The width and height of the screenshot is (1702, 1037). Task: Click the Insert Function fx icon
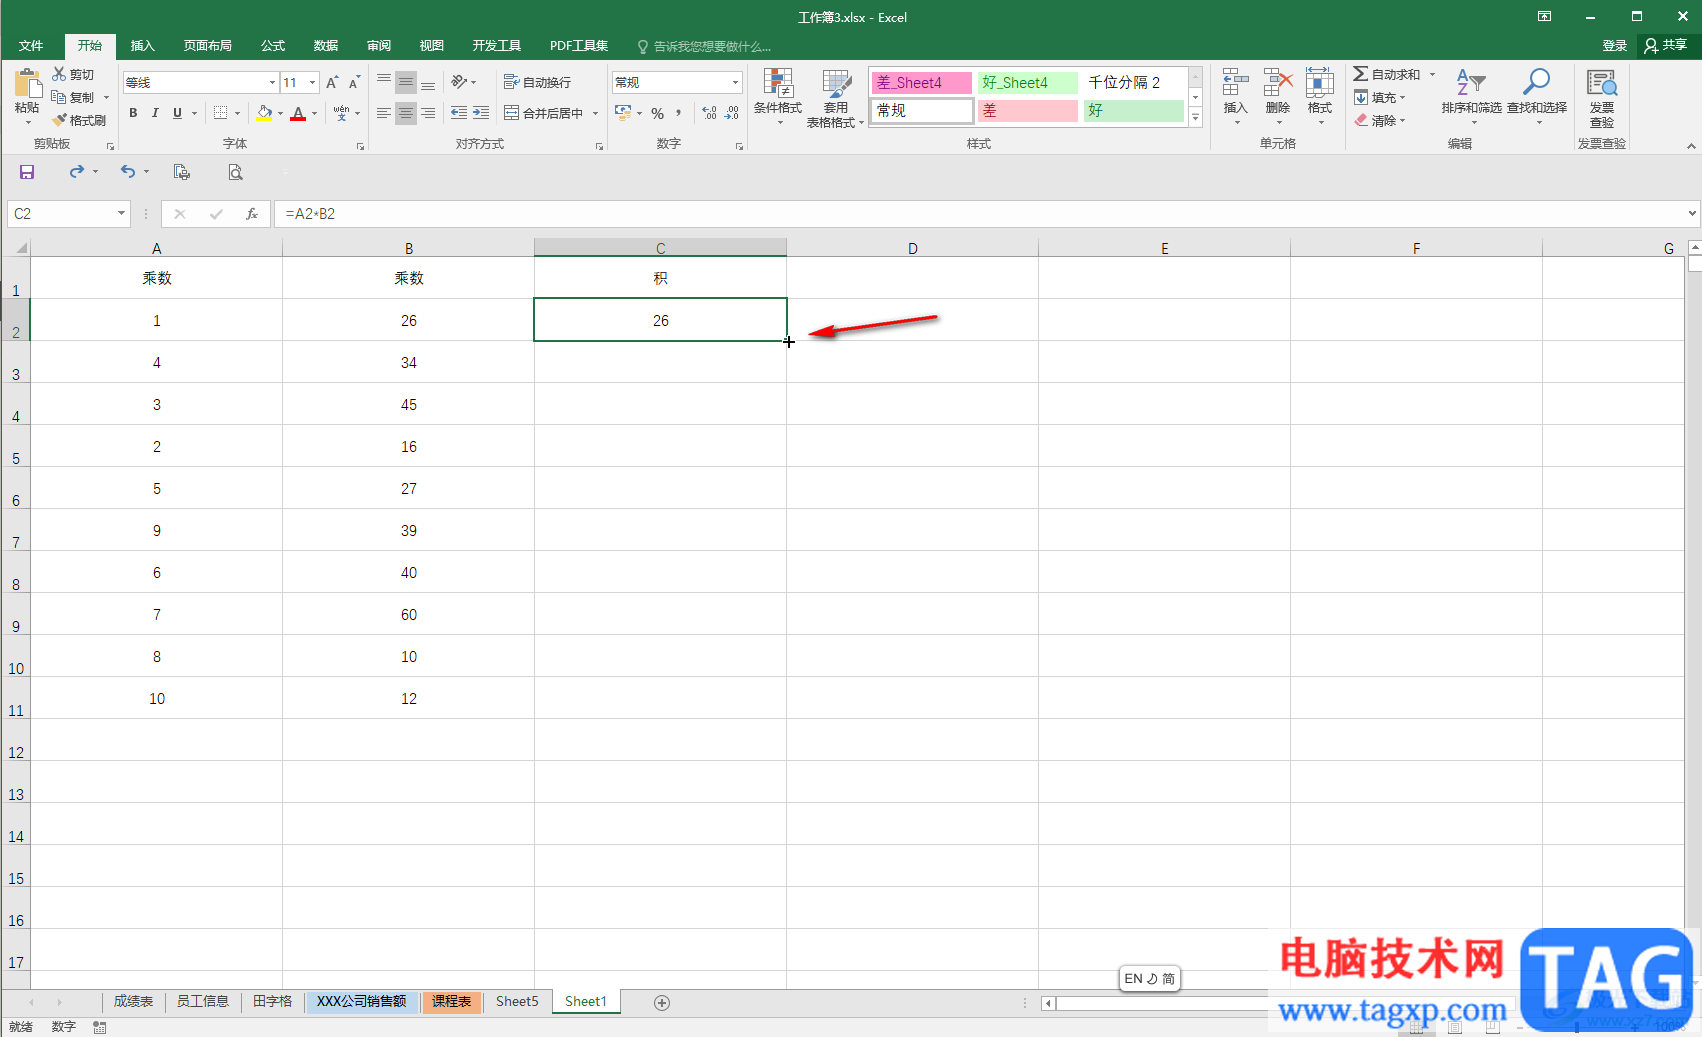tap(252, 214)
